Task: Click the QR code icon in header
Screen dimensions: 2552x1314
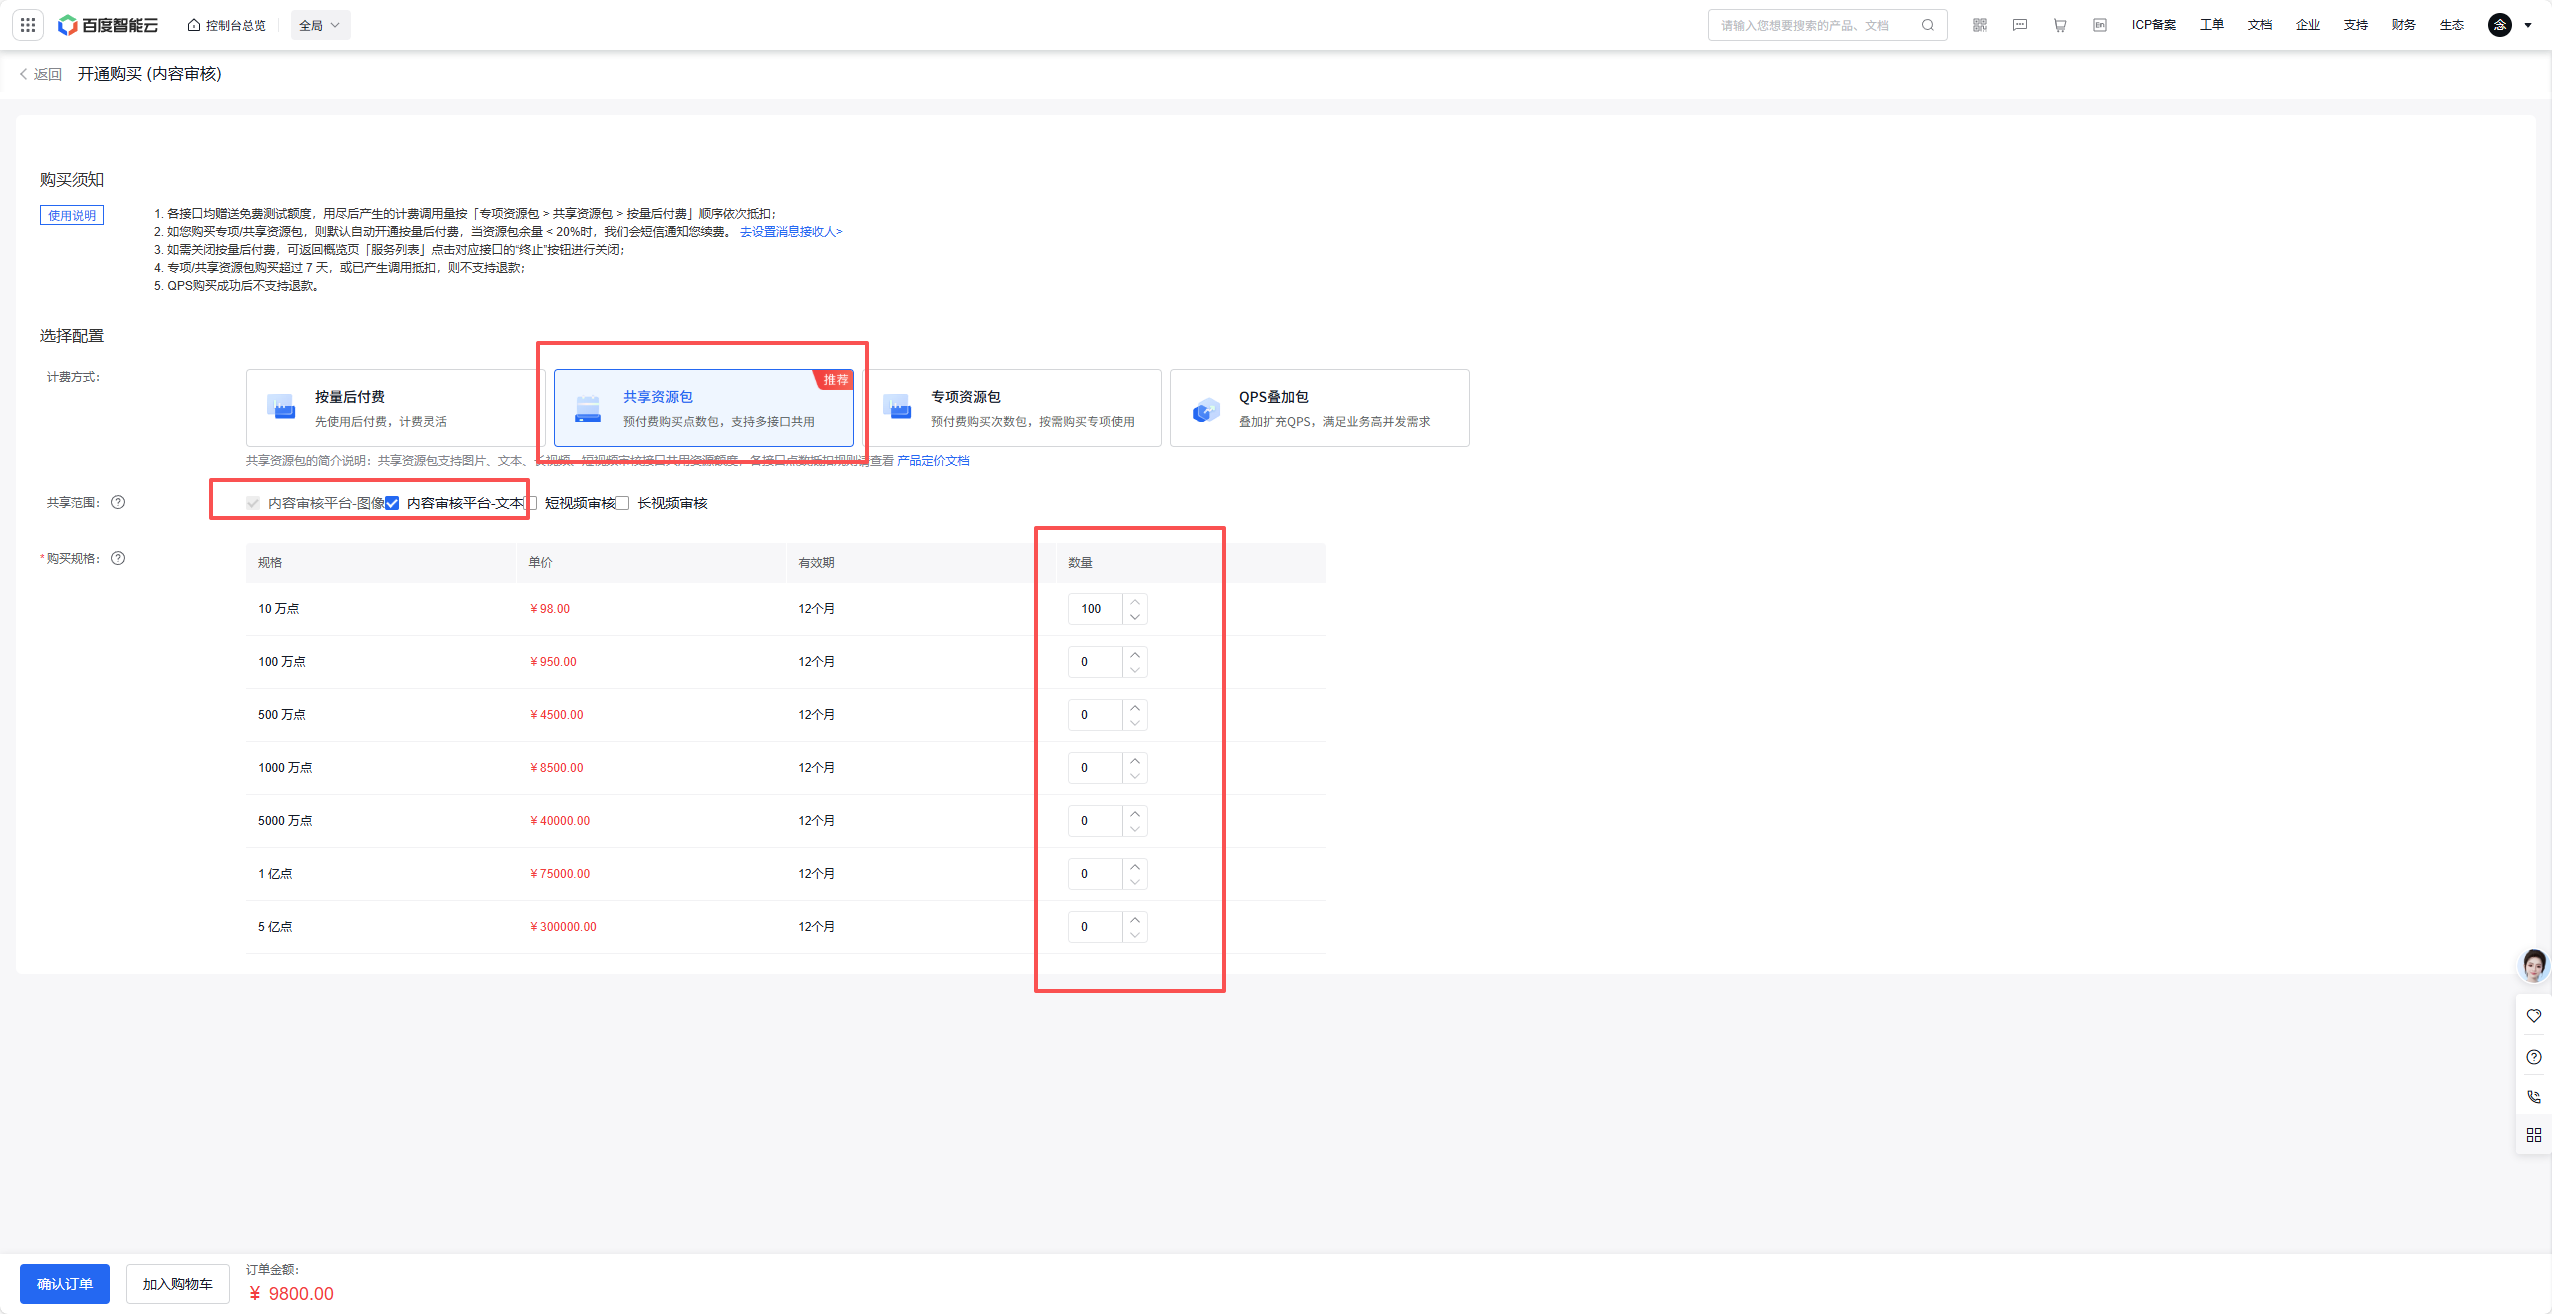Action: pyautogui.click(x=1979, y=25)
